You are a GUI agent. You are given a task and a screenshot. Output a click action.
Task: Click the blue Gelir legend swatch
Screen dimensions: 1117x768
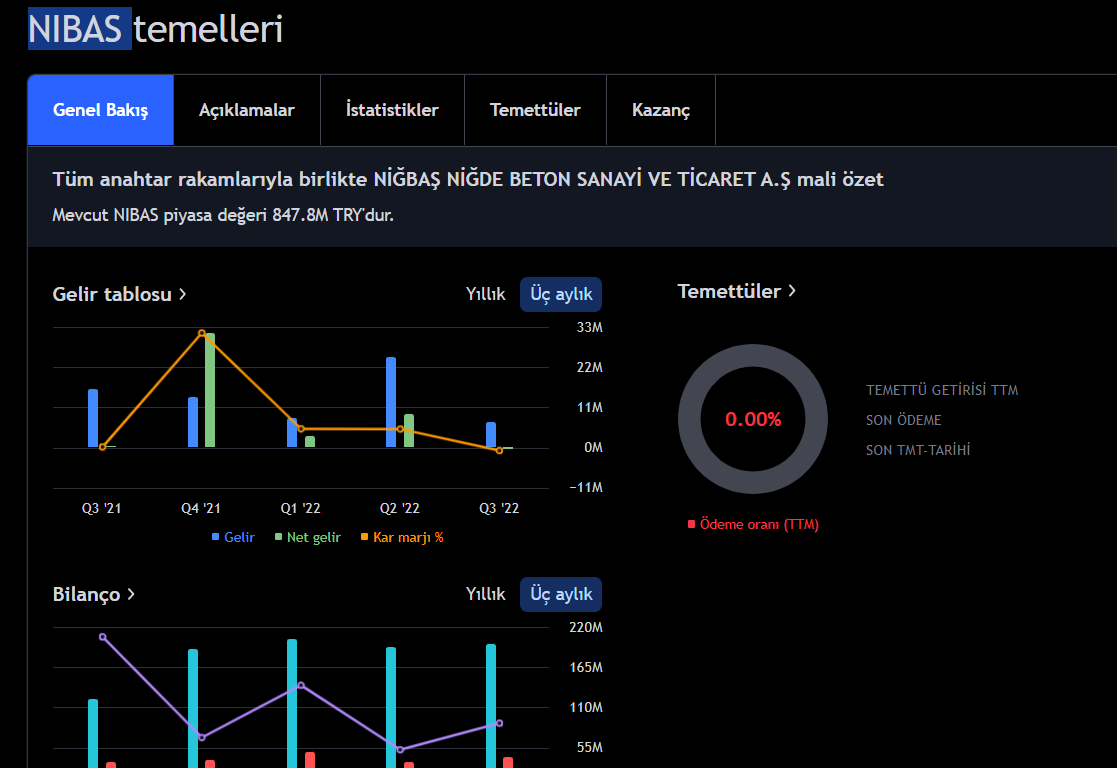tap(215, 536)
